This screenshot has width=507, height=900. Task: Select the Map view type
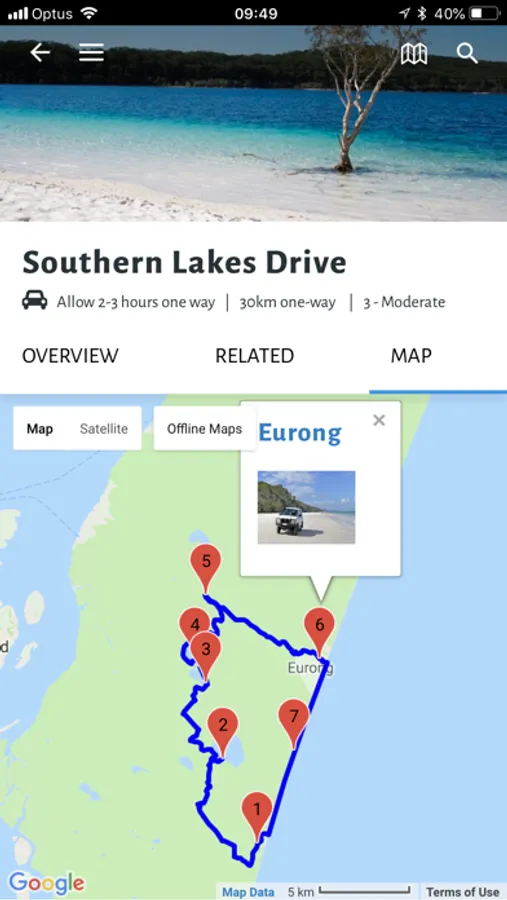[x=40, y=429]
